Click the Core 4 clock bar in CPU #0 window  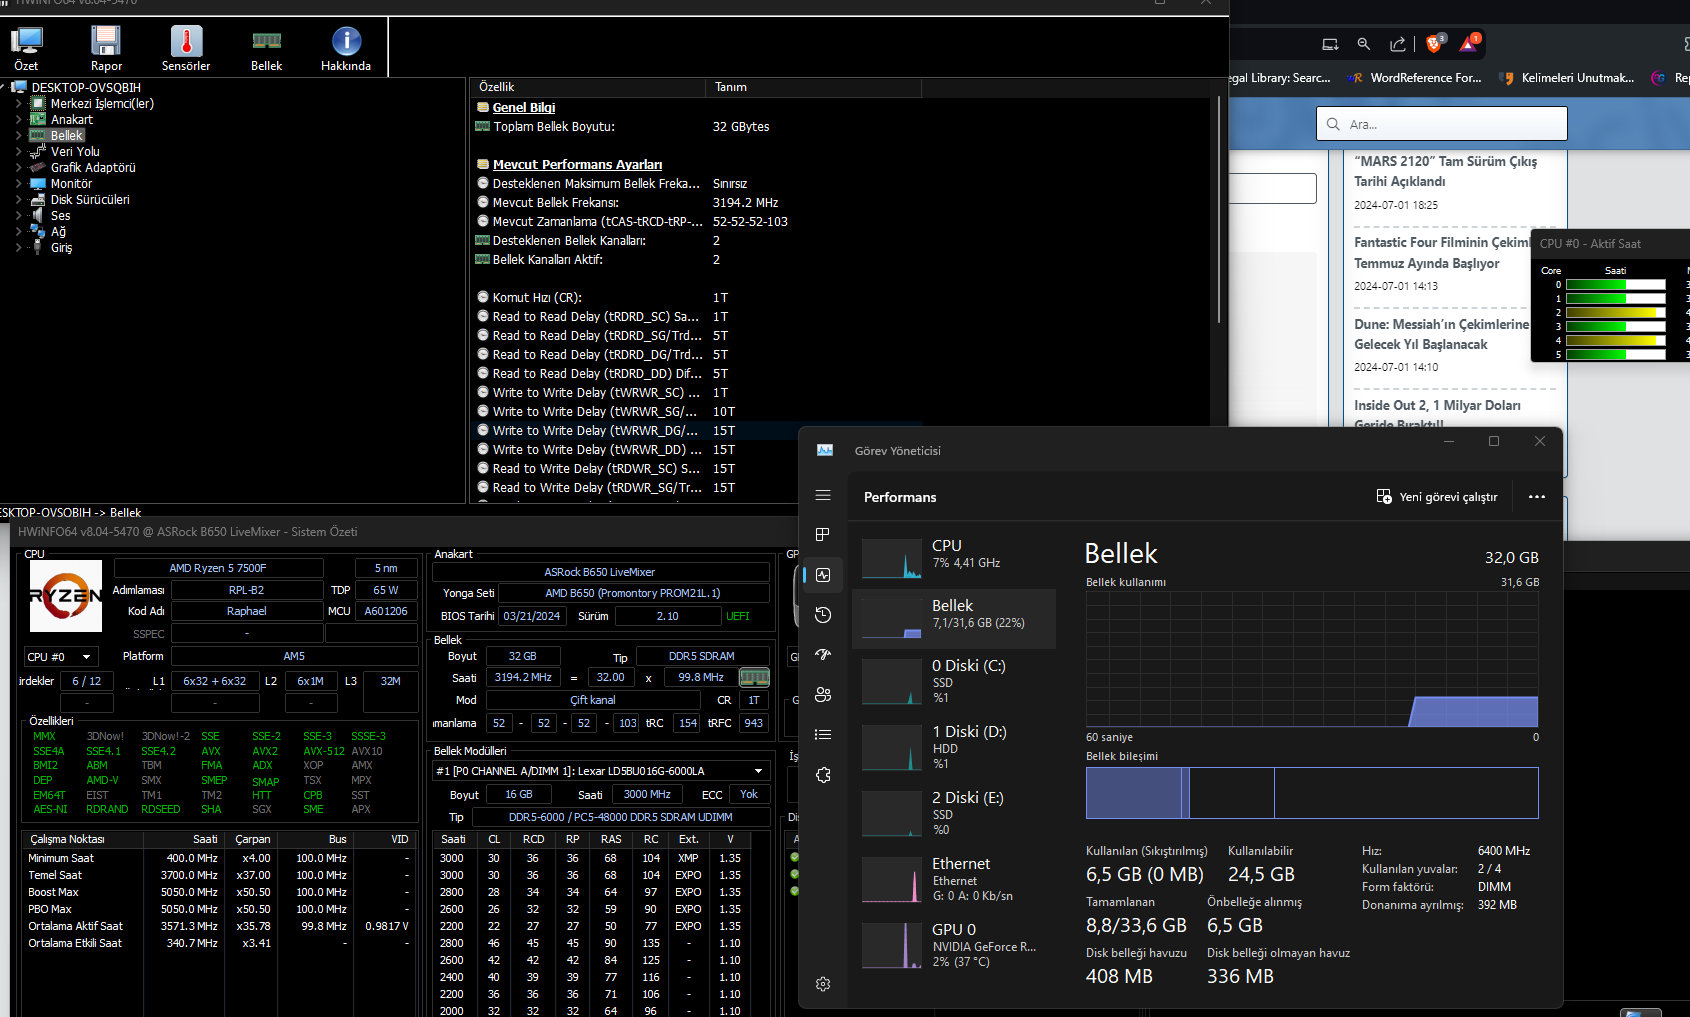click(1616, 341)
